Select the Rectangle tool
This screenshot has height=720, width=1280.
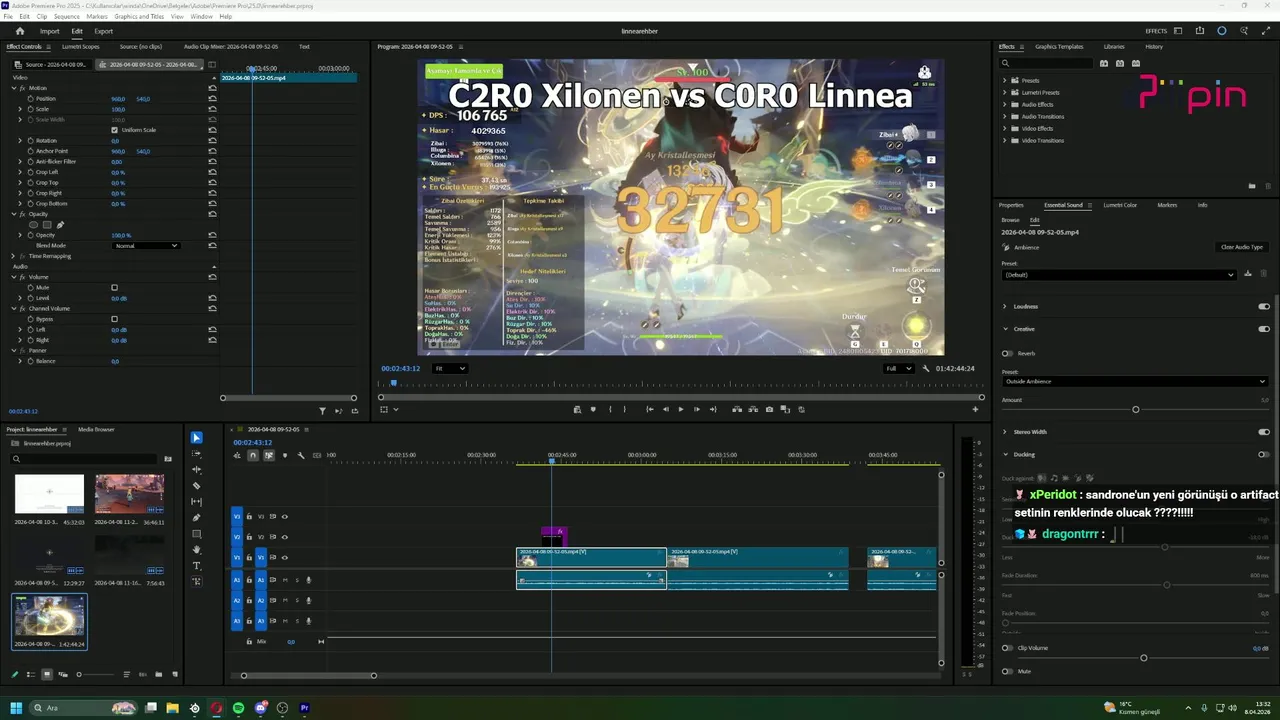tap(196, 534)
